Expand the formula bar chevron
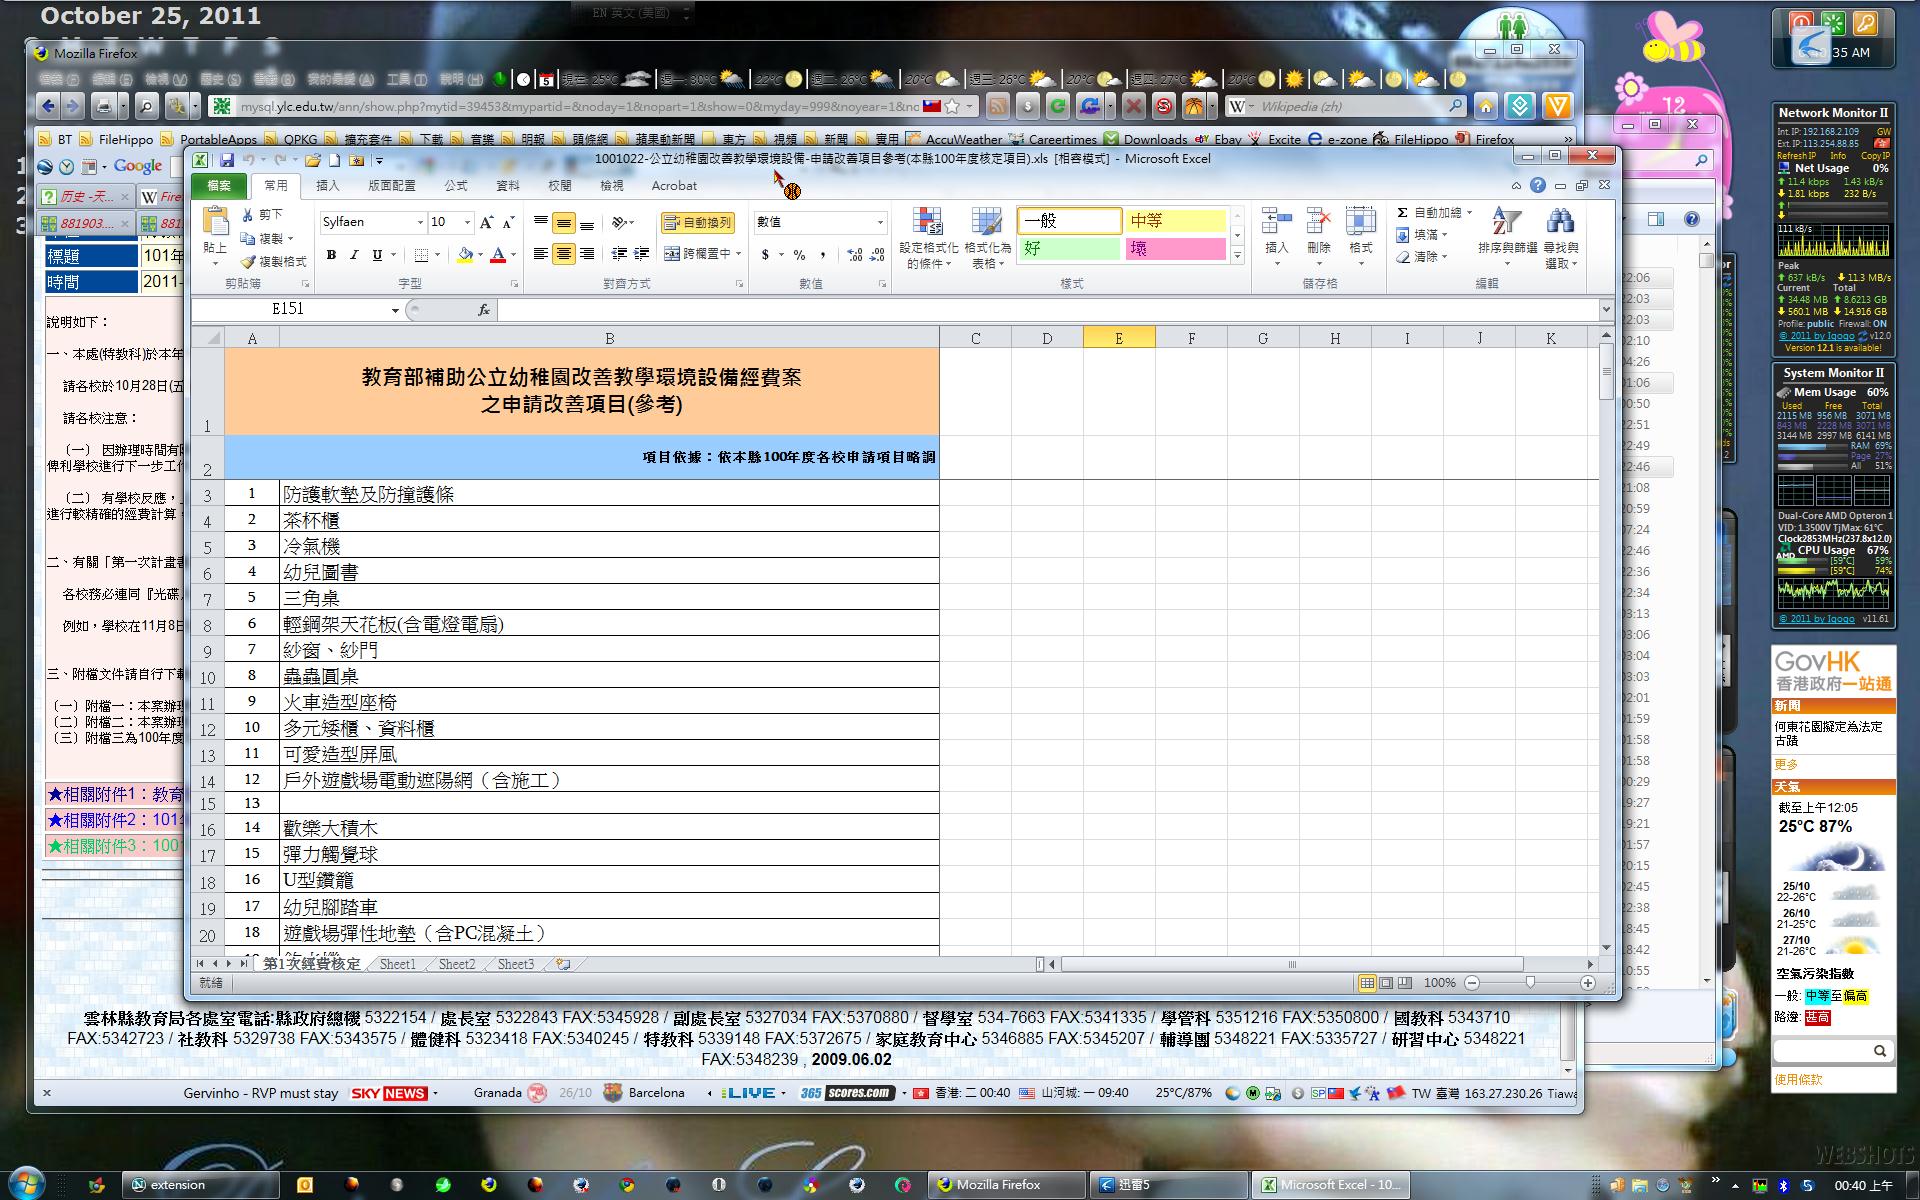 pos(1606,309)
